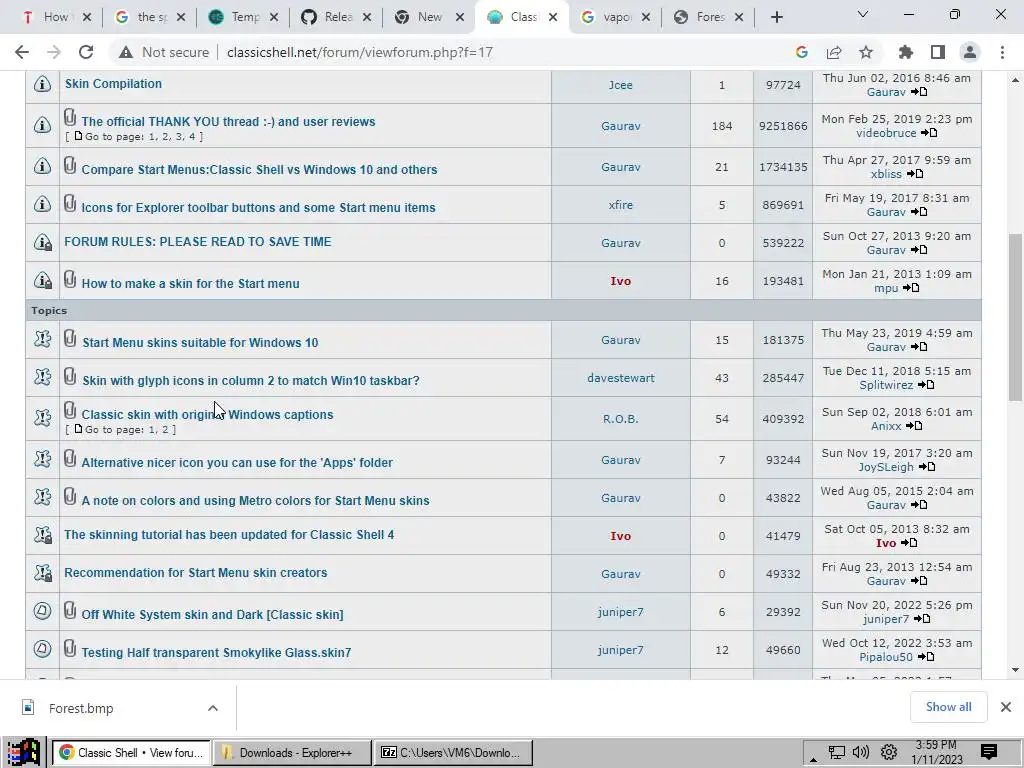Jump to last post by xbliss
Screen dimensions: 1024x768
click(915, 174)
